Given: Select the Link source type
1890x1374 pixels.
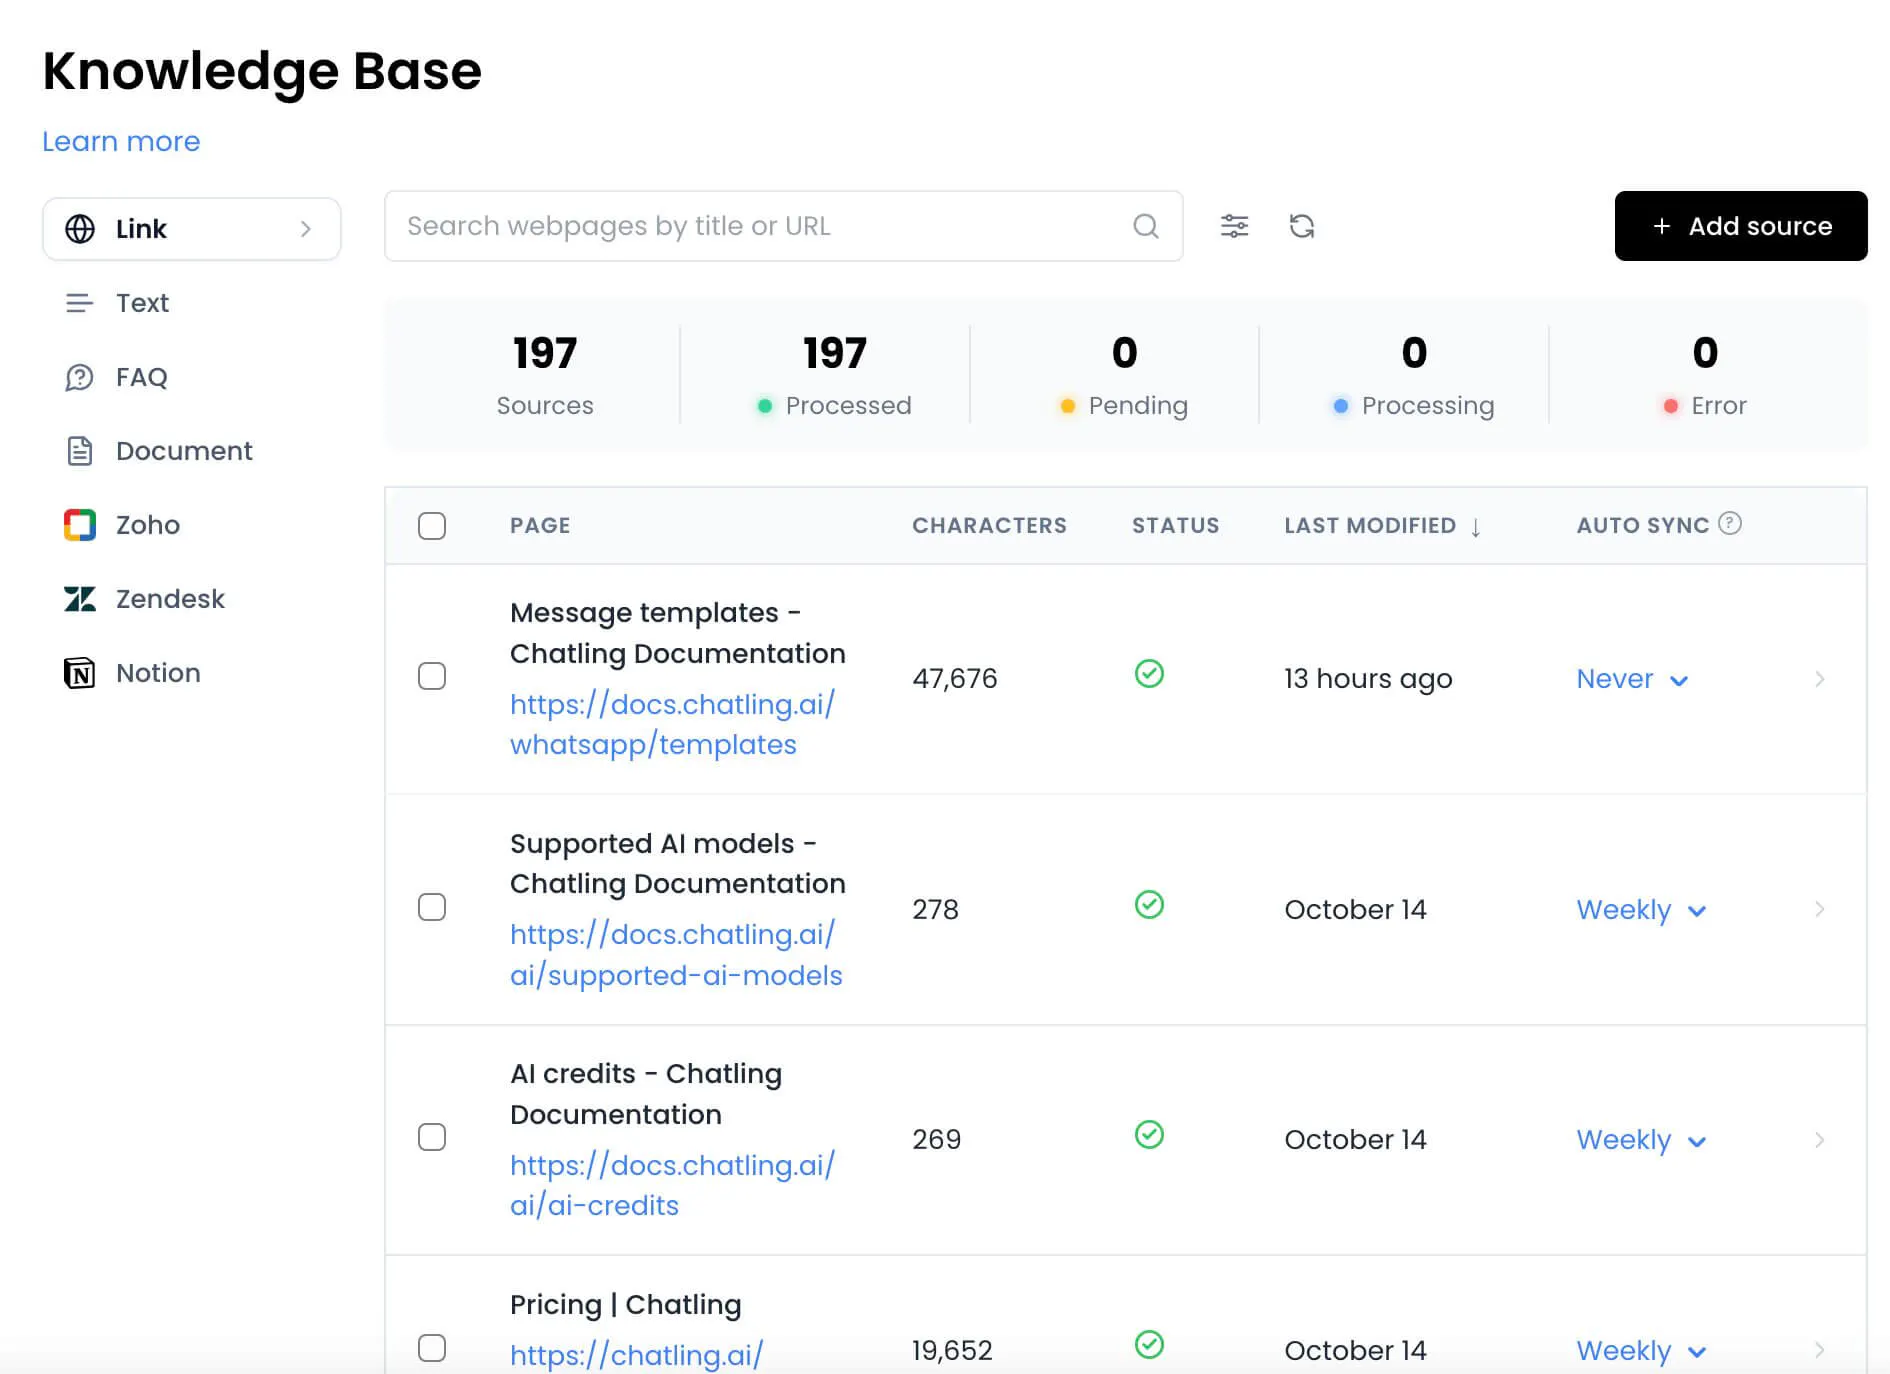Looking at the screenshot, I should pos(192,229).
